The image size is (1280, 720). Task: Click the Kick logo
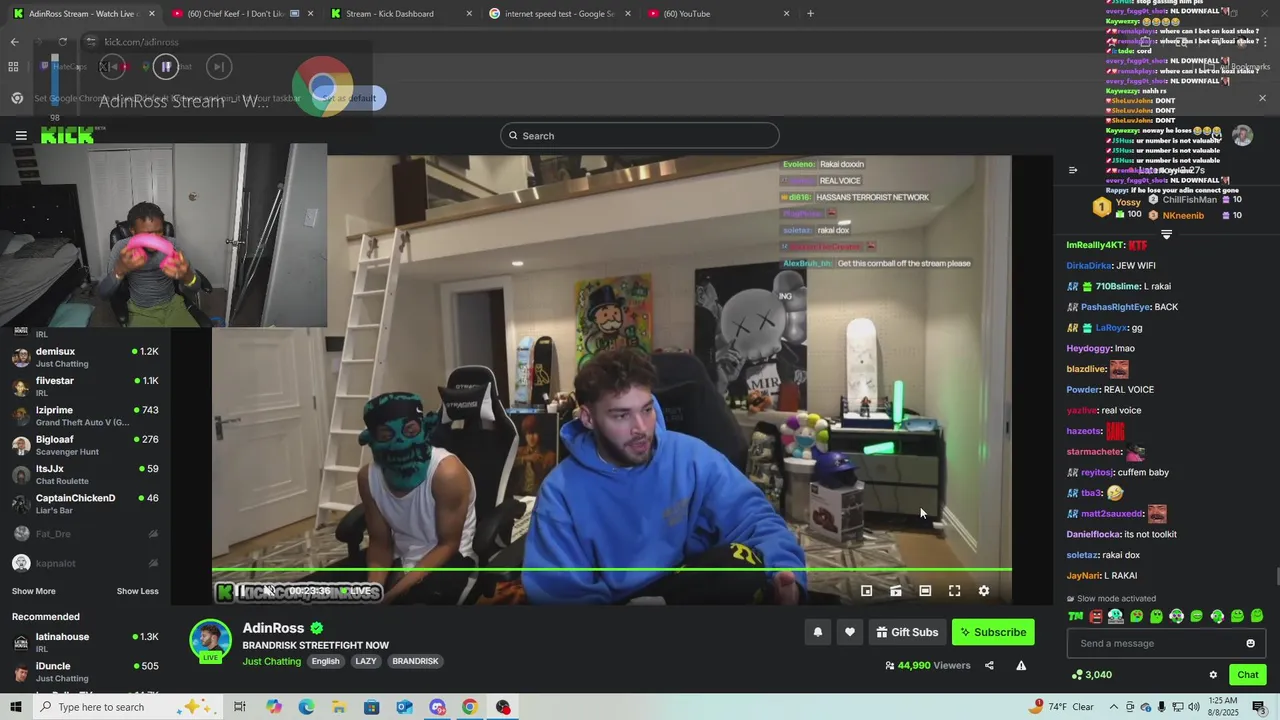67,135
